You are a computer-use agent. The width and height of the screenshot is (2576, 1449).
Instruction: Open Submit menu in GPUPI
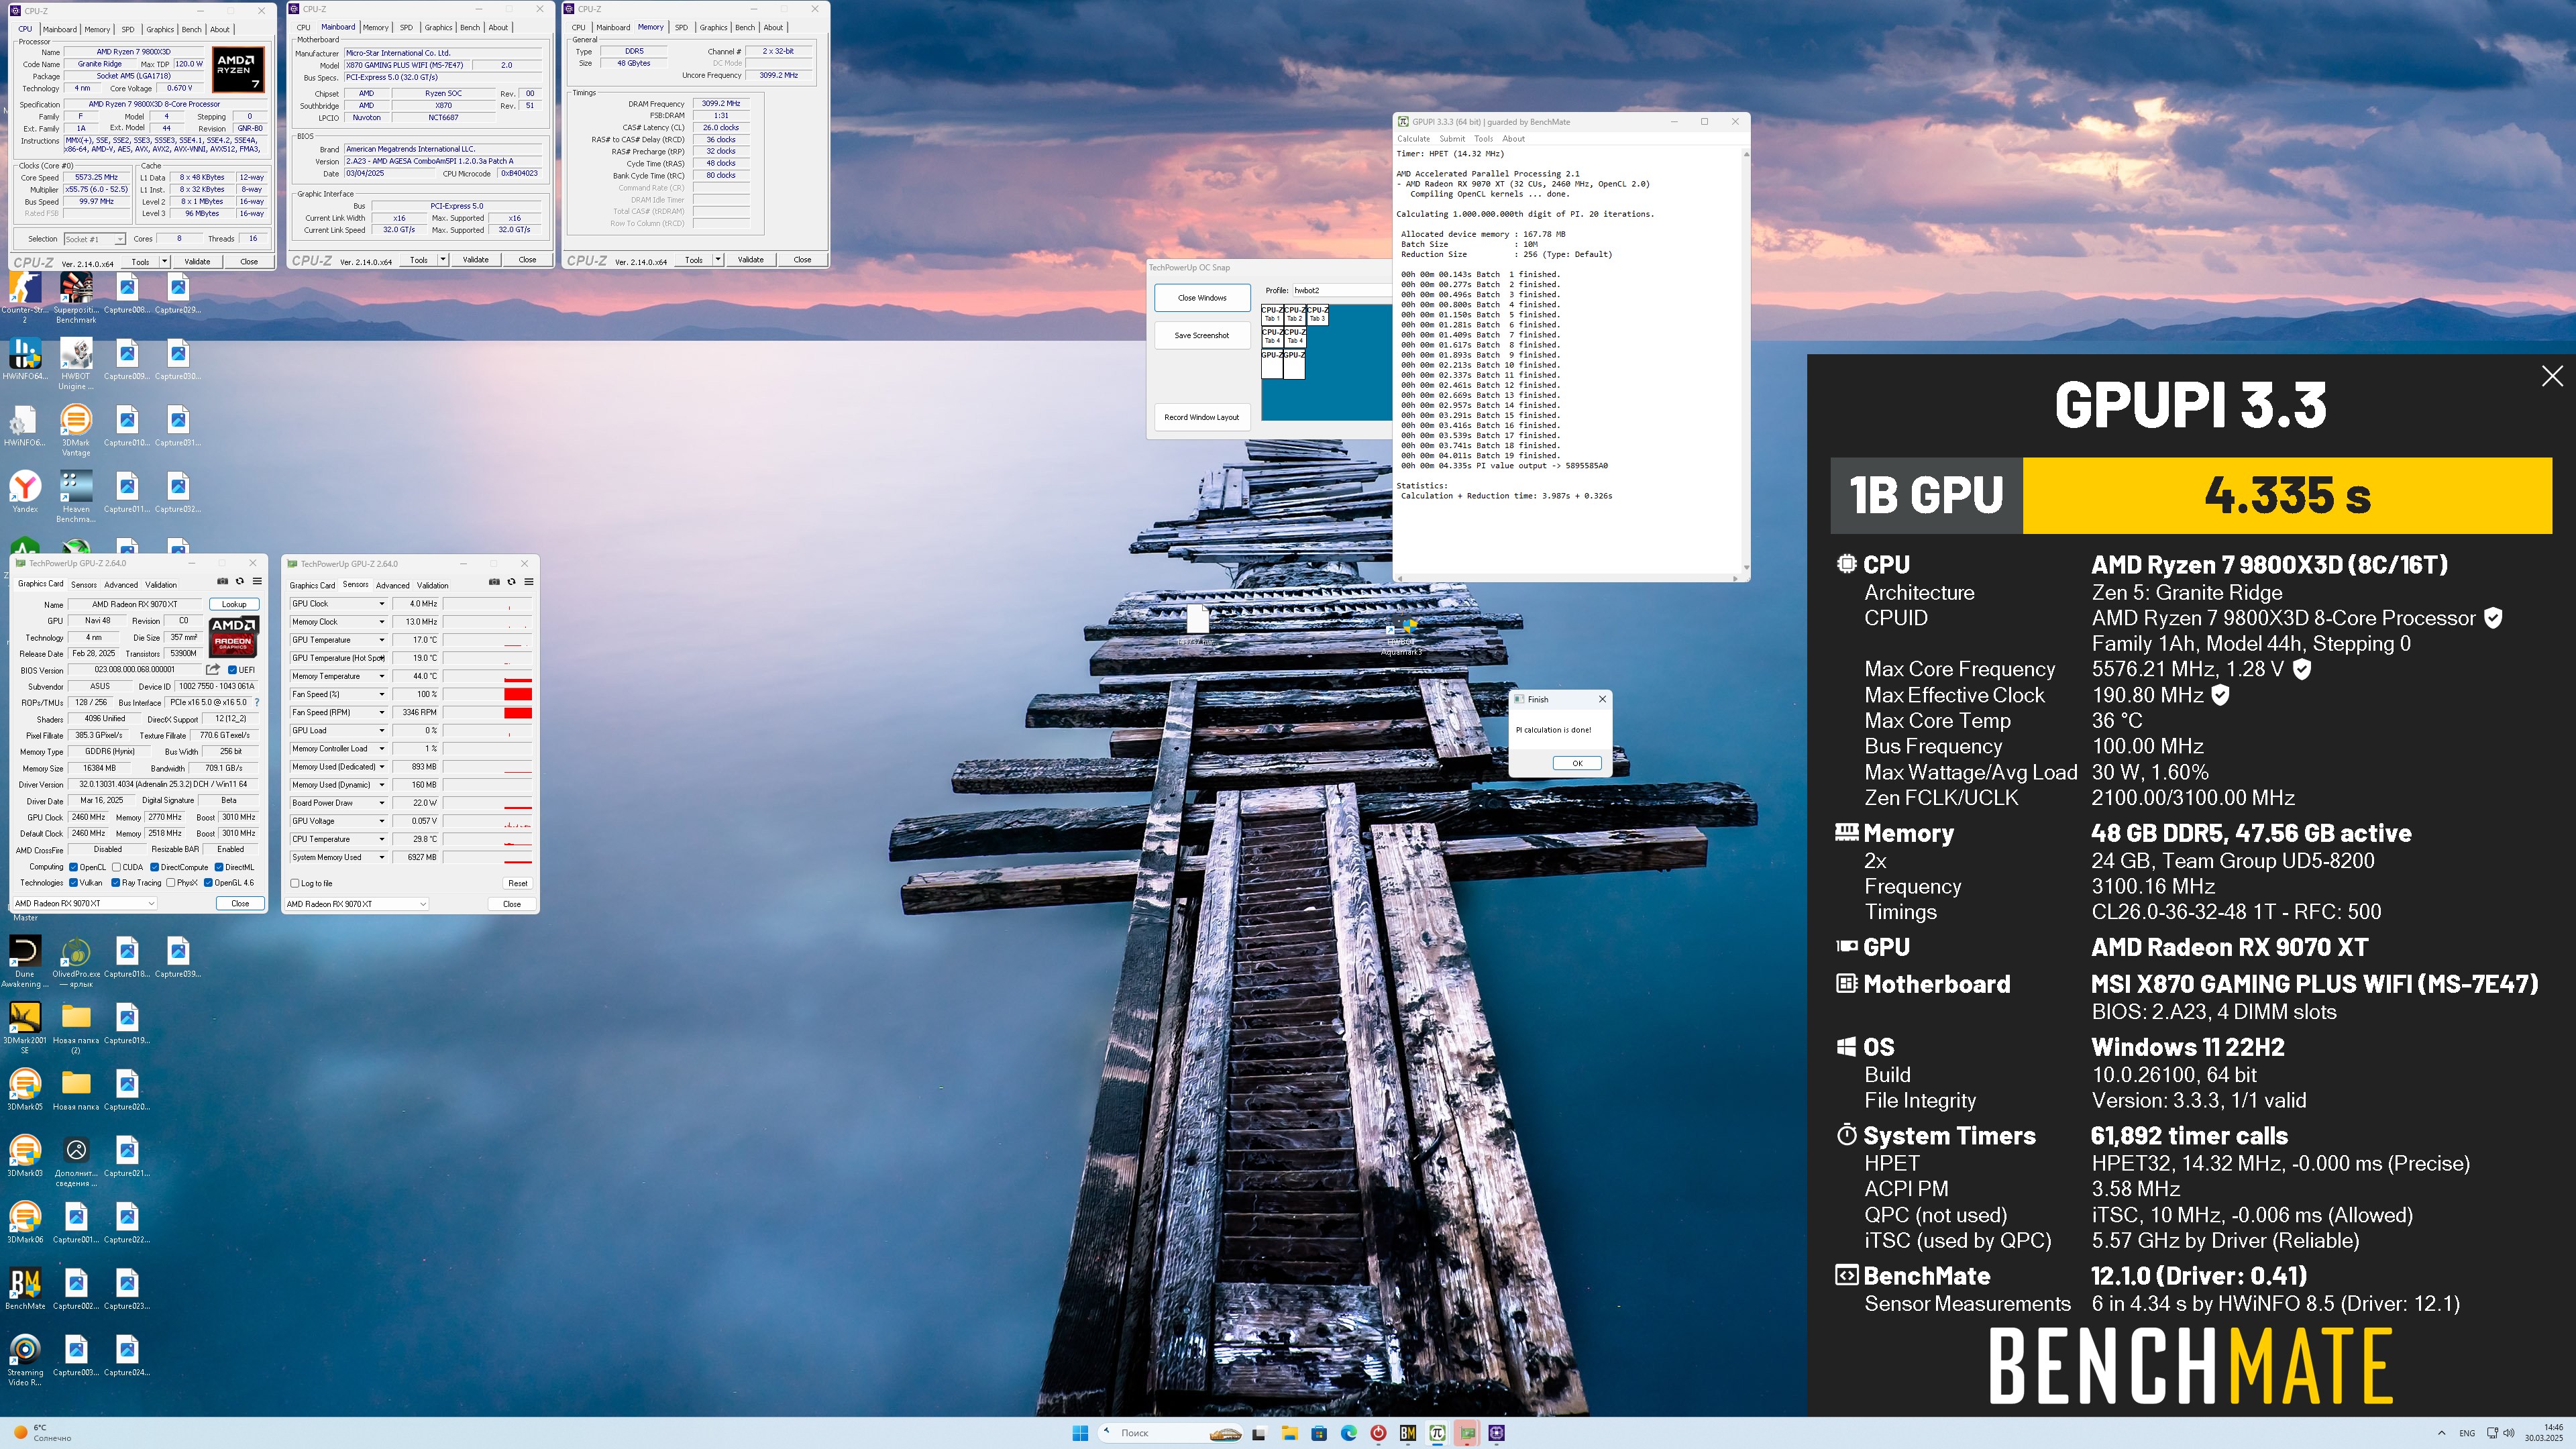1452,139
